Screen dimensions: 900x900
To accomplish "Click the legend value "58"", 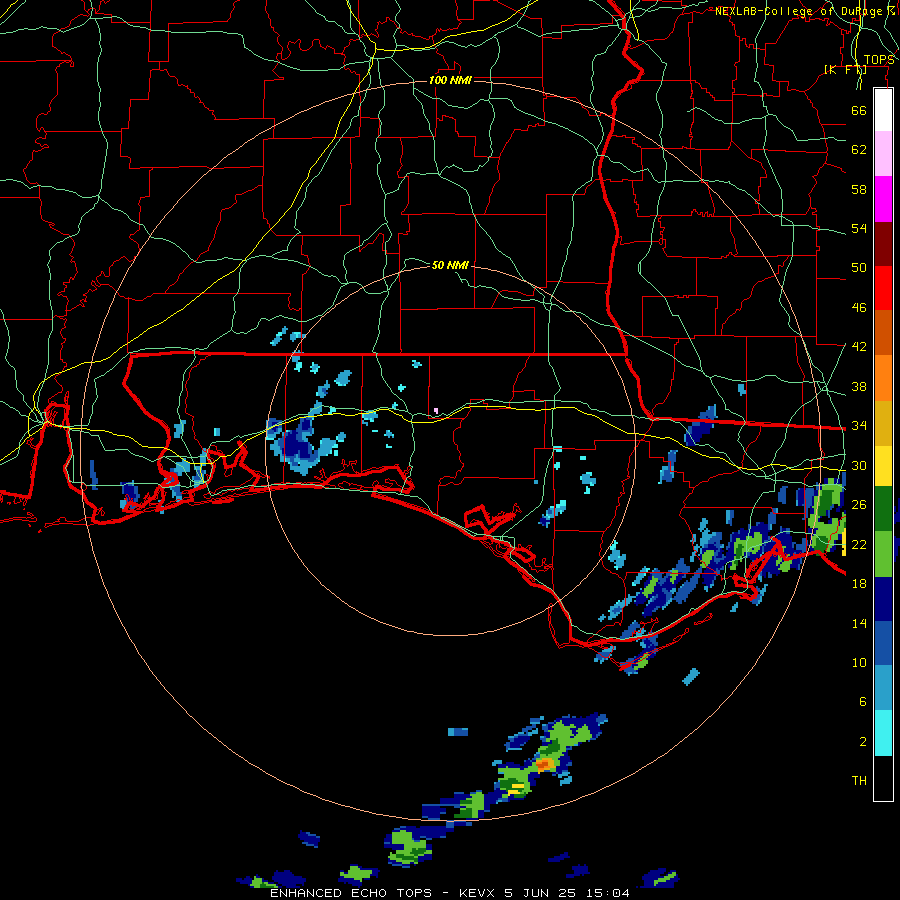I will (859, 189).
